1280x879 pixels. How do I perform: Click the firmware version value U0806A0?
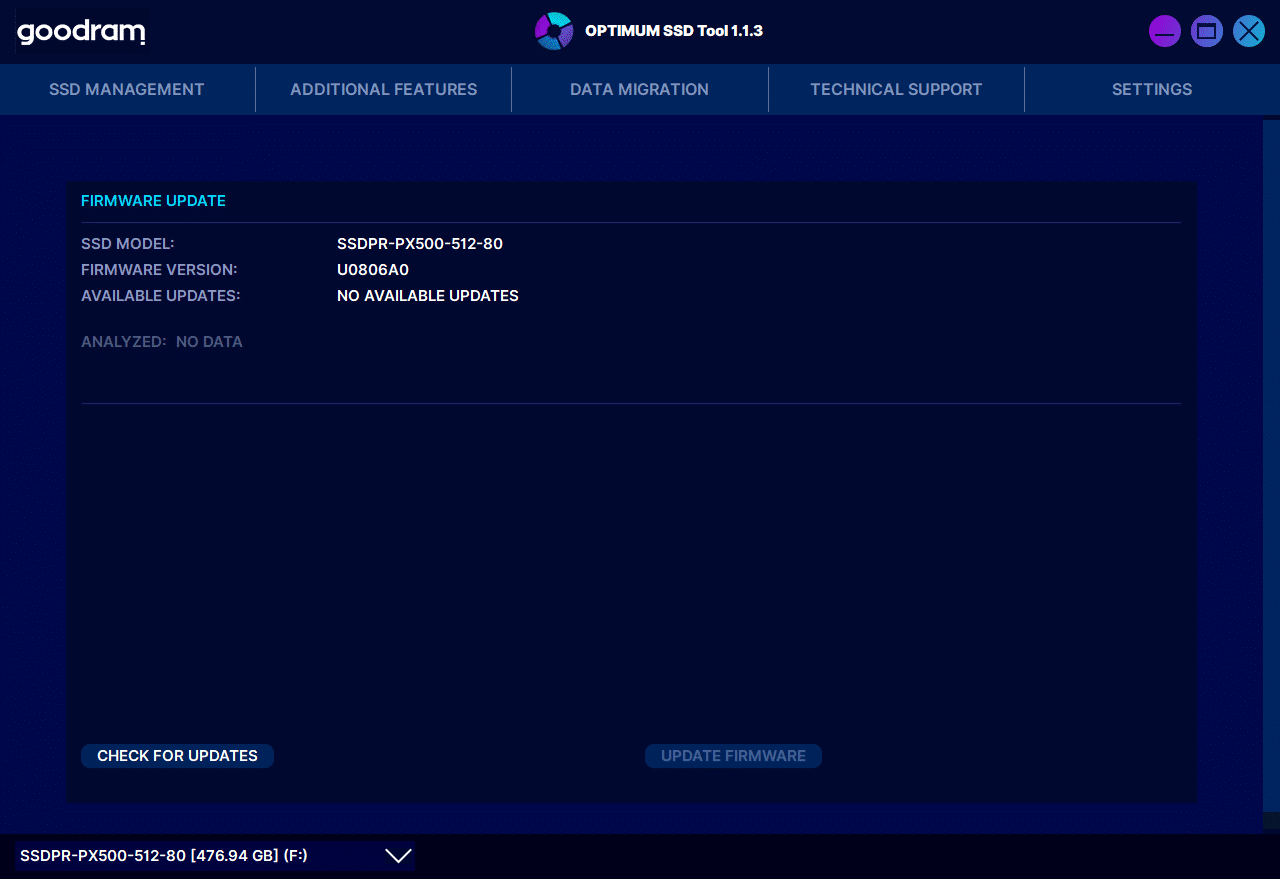pyautogui.click(x=373, y=270)
